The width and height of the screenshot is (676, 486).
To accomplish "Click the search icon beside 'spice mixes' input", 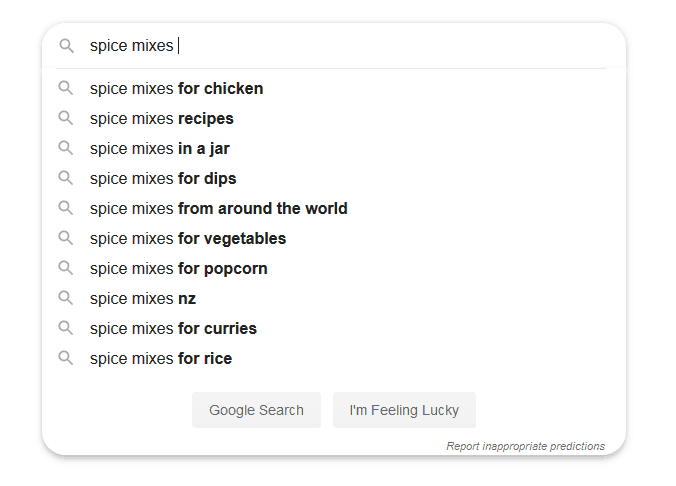I will click(66, 46).
